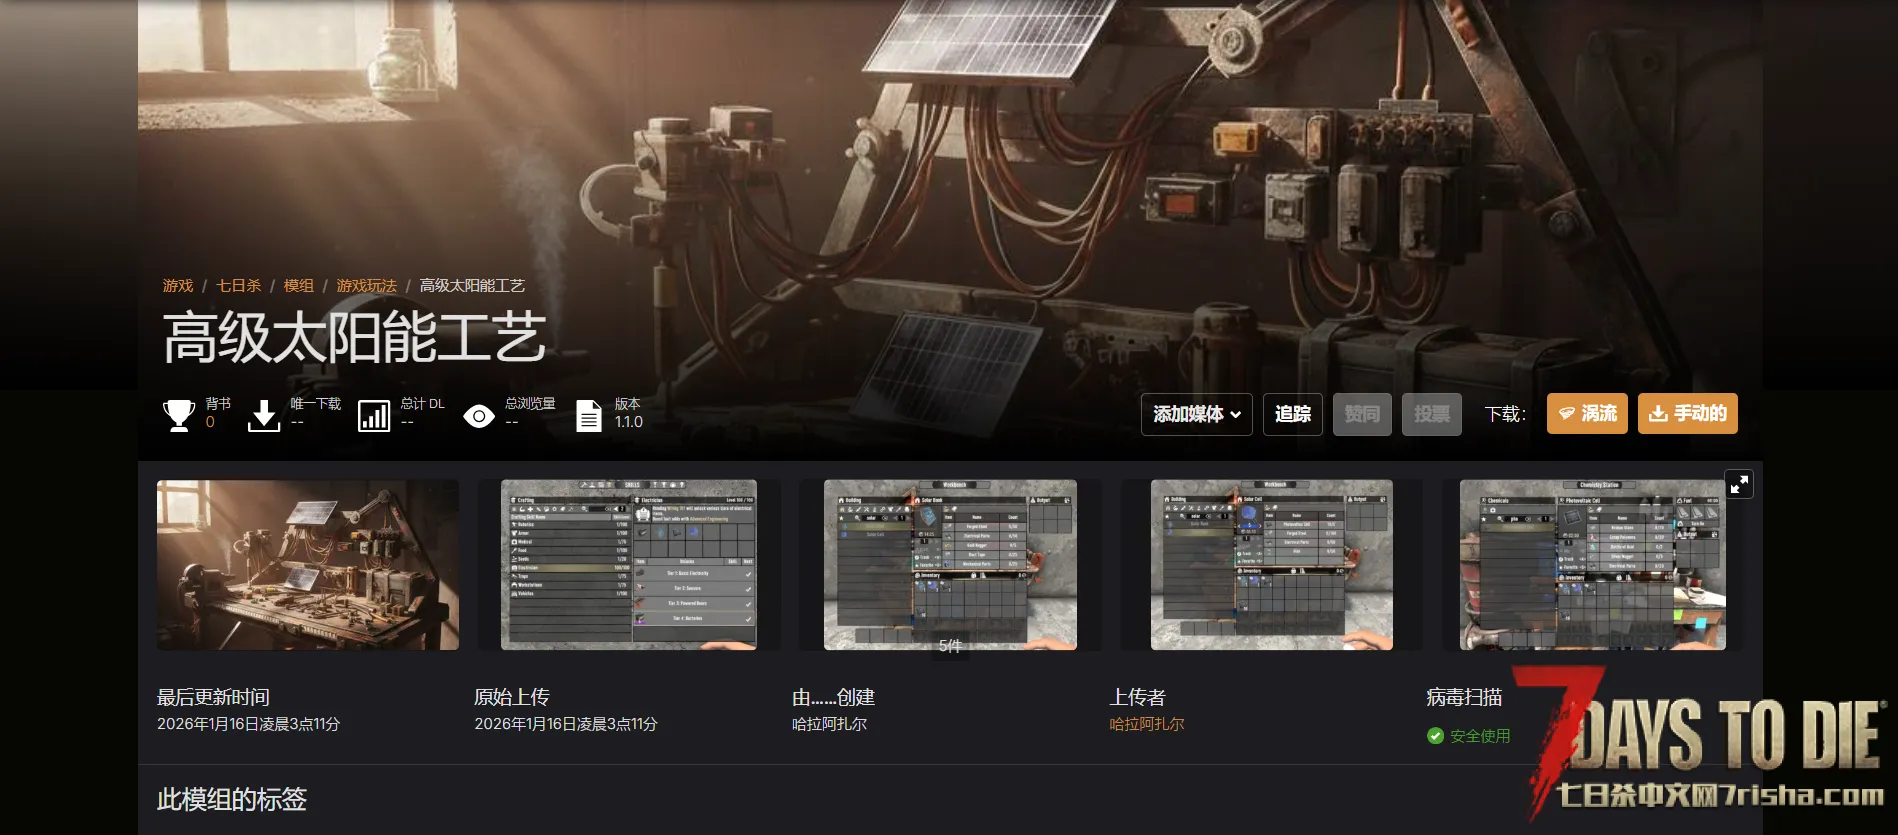Open the solar workbench artwork thumbnail
Image resolution: width=1898 pixels, height=835 pixels.
coord(308,565)
